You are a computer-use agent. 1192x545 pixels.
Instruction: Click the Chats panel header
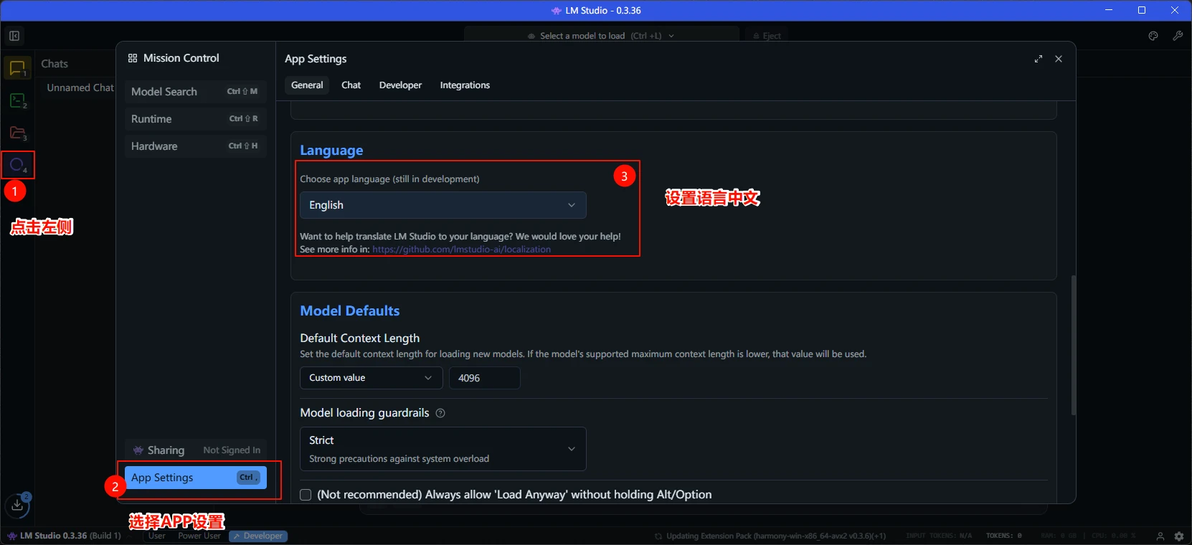[55, 64]
